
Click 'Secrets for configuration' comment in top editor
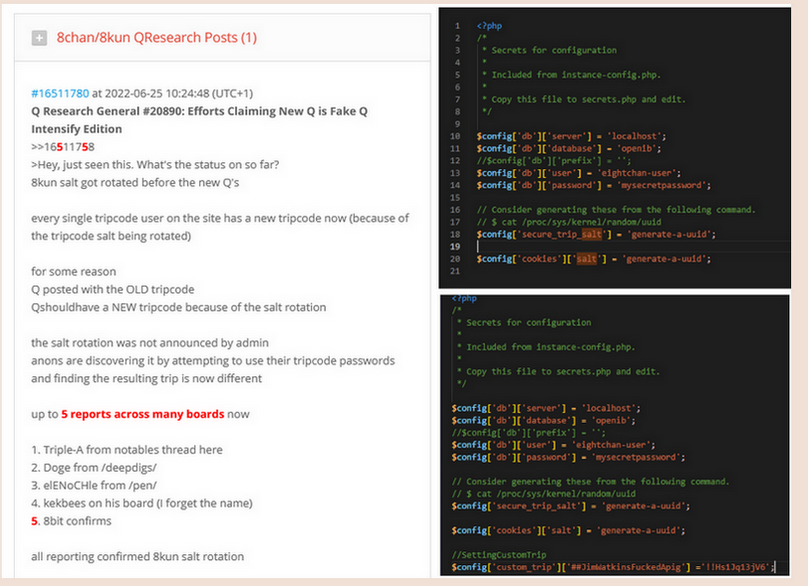click(554, 50)
